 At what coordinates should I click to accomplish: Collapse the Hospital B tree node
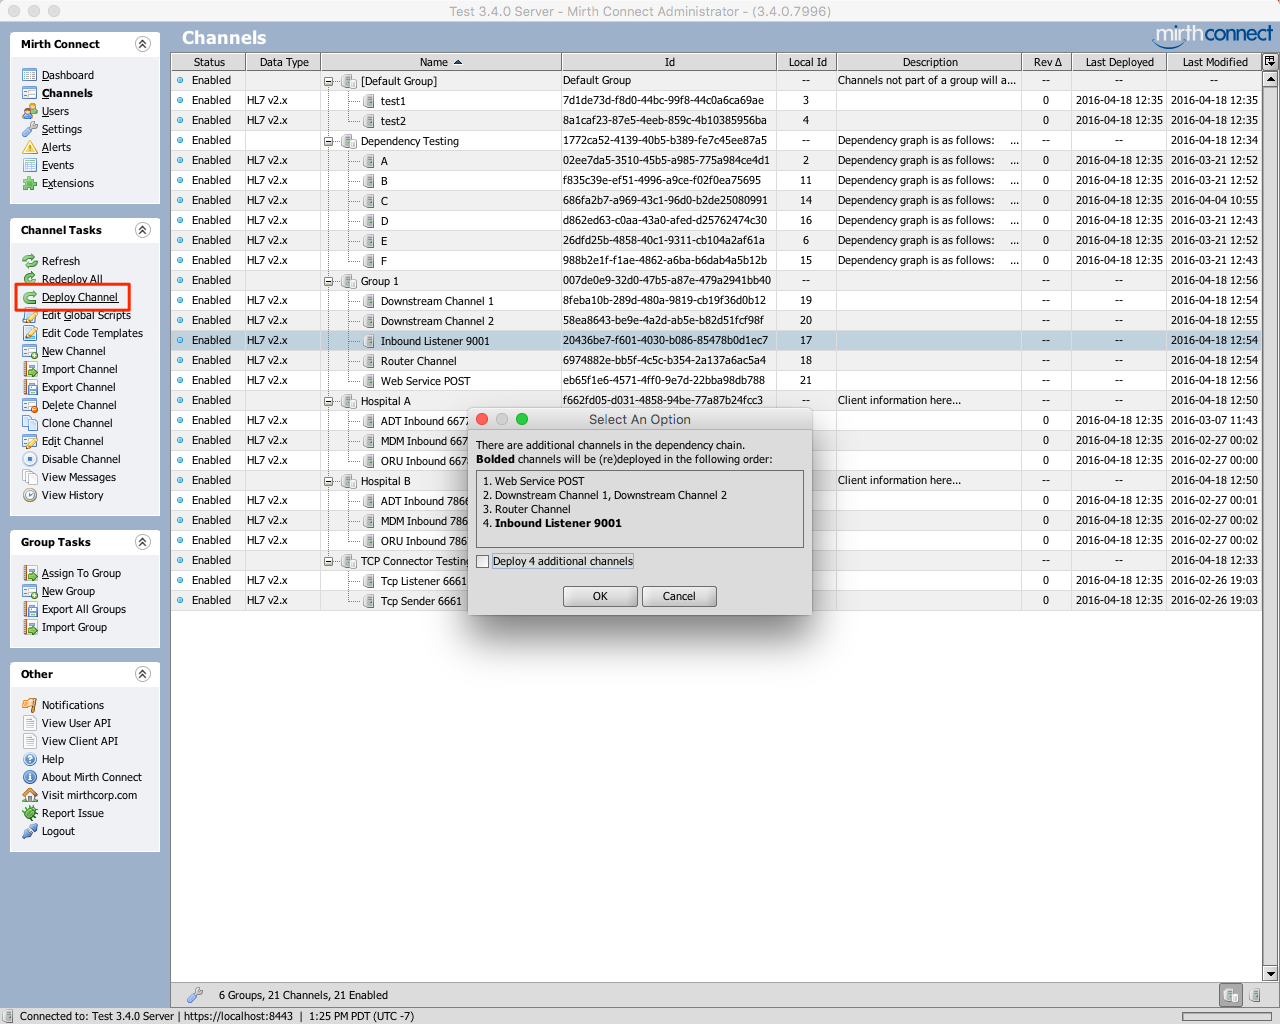(328, 481)
